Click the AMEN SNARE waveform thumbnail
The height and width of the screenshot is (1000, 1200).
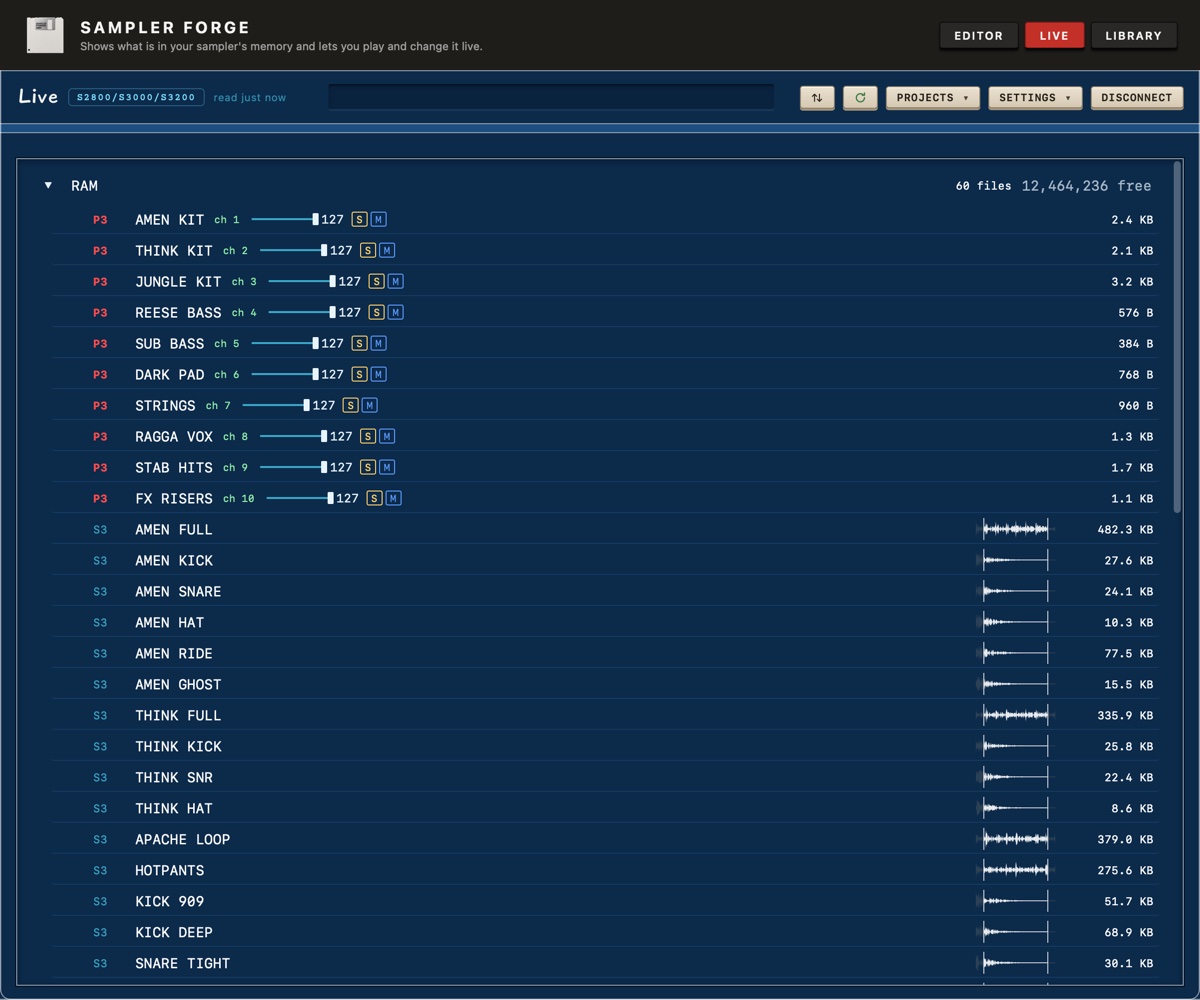click(x=1016, y=591)
